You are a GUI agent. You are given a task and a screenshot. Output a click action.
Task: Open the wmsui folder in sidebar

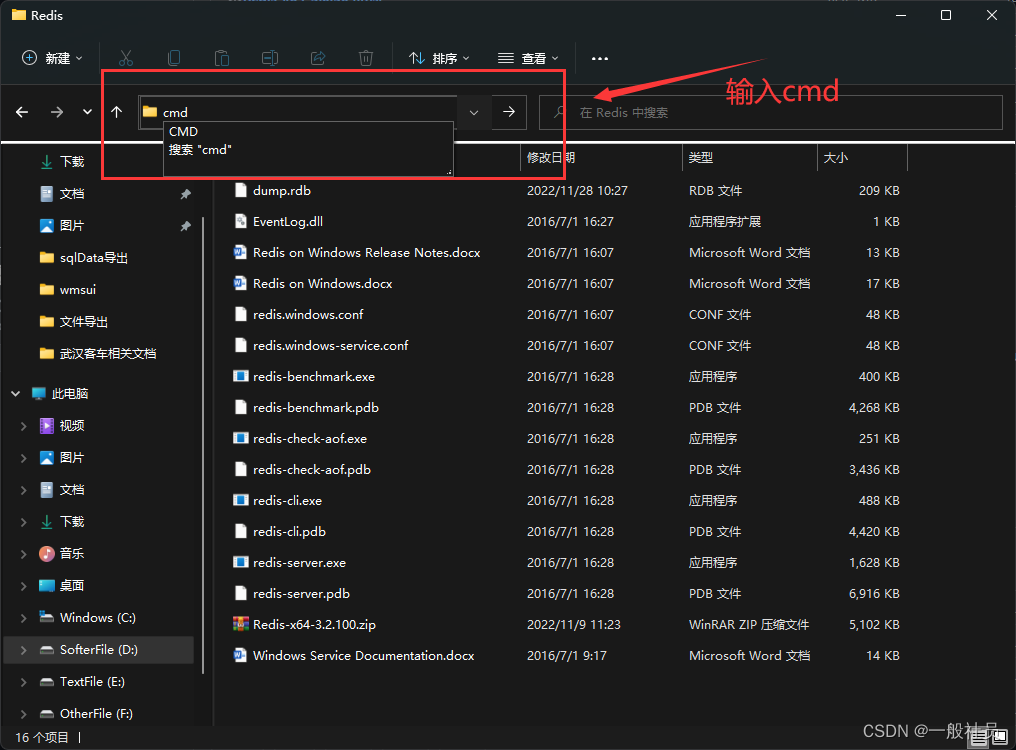[77, 290]
